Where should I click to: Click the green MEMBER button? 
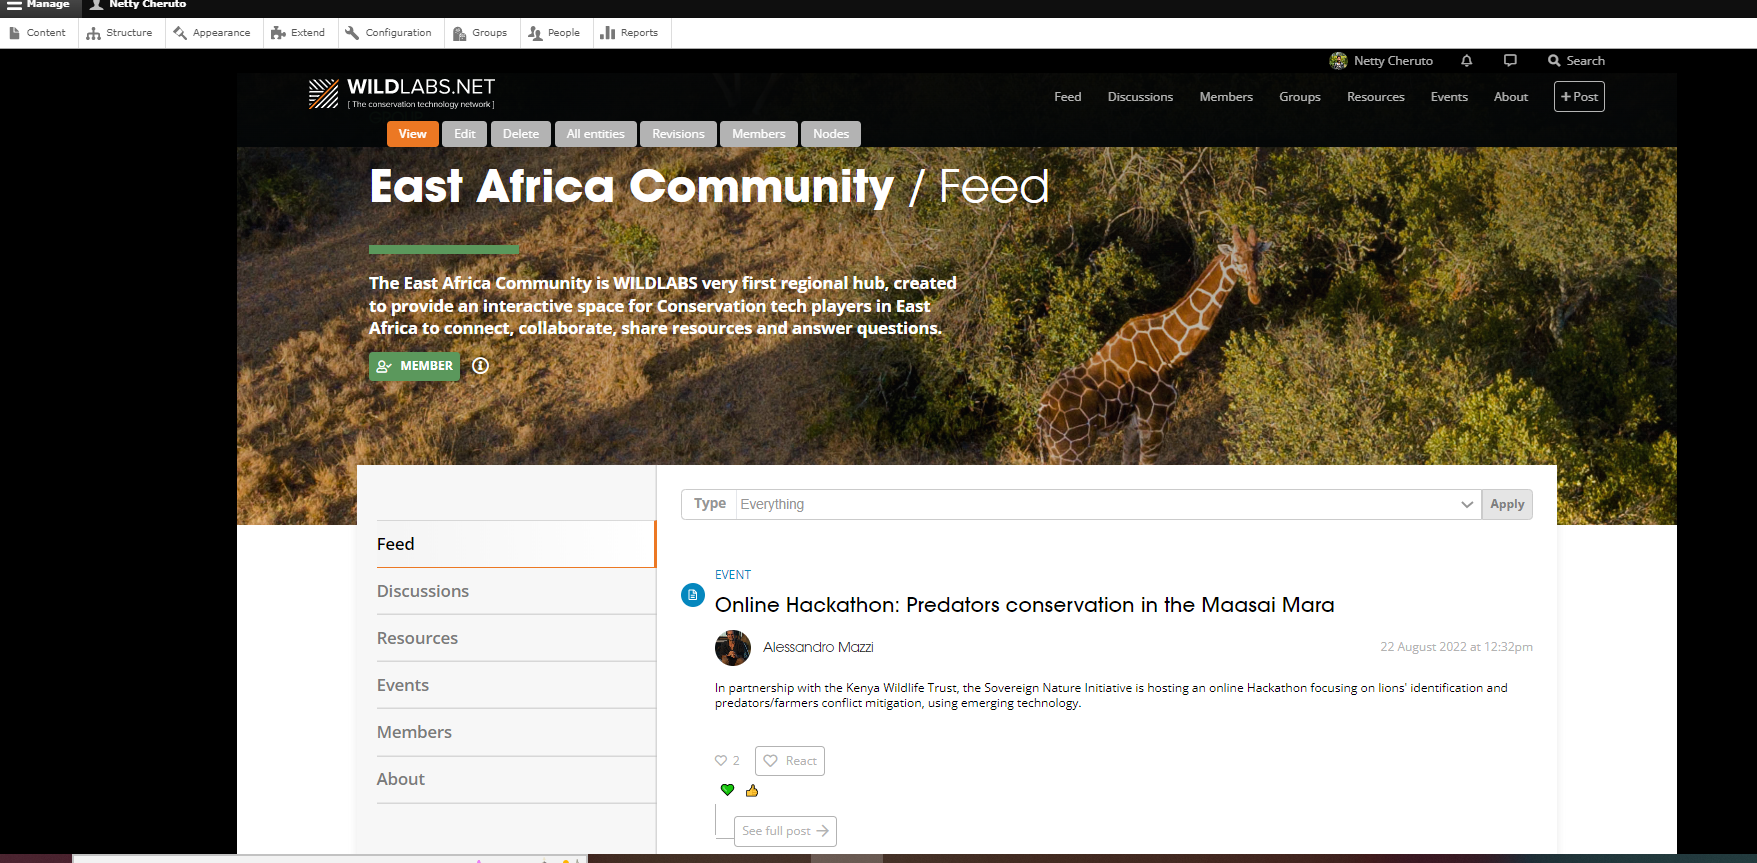[414, 366]
